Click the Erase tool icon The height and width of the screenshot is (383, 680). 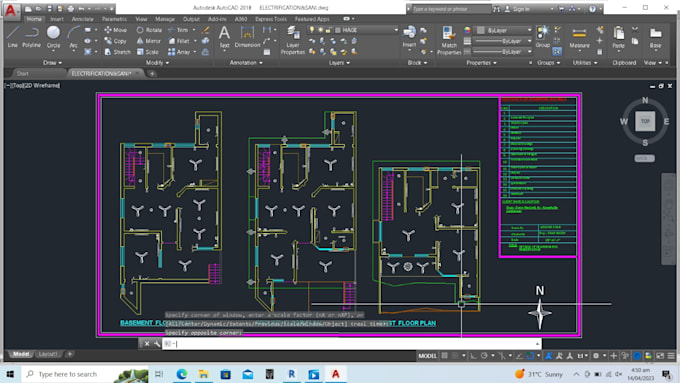(x=206, y=30)
